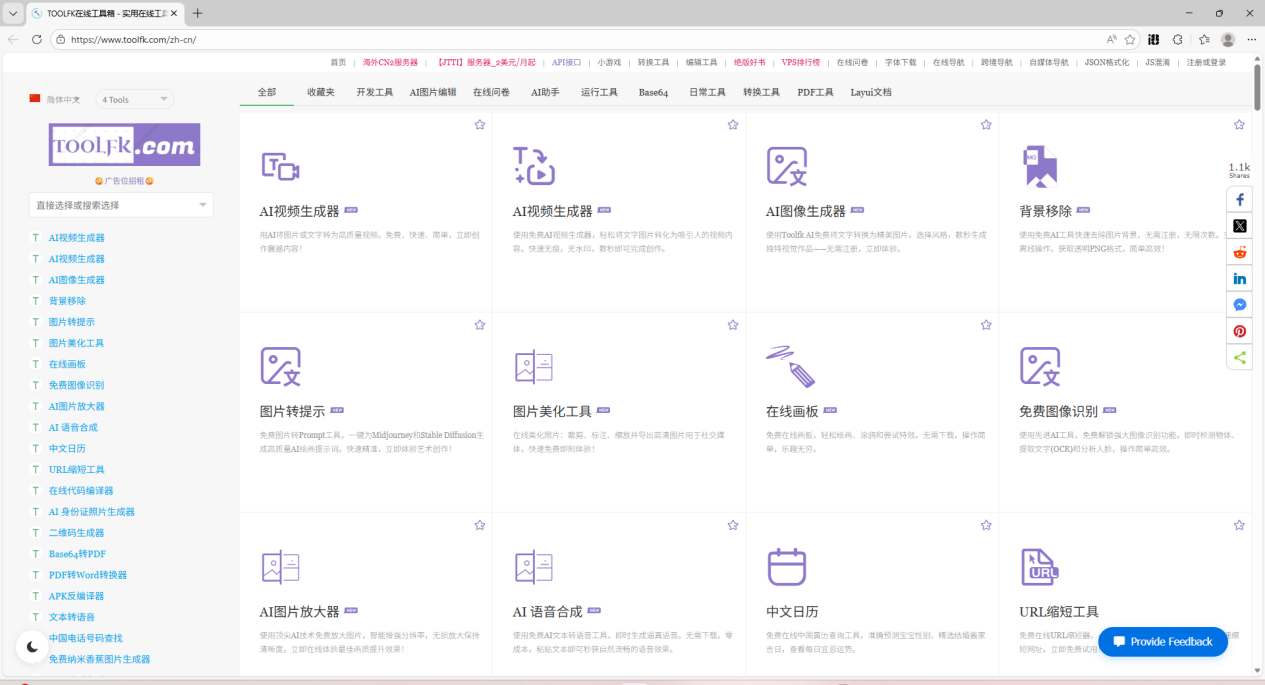Image resolution: width=1265 pixels, height=685 pixels.
Task: Reload the page with the browser refresh icon
Action: pyautogui.click(x=37, y=39)
